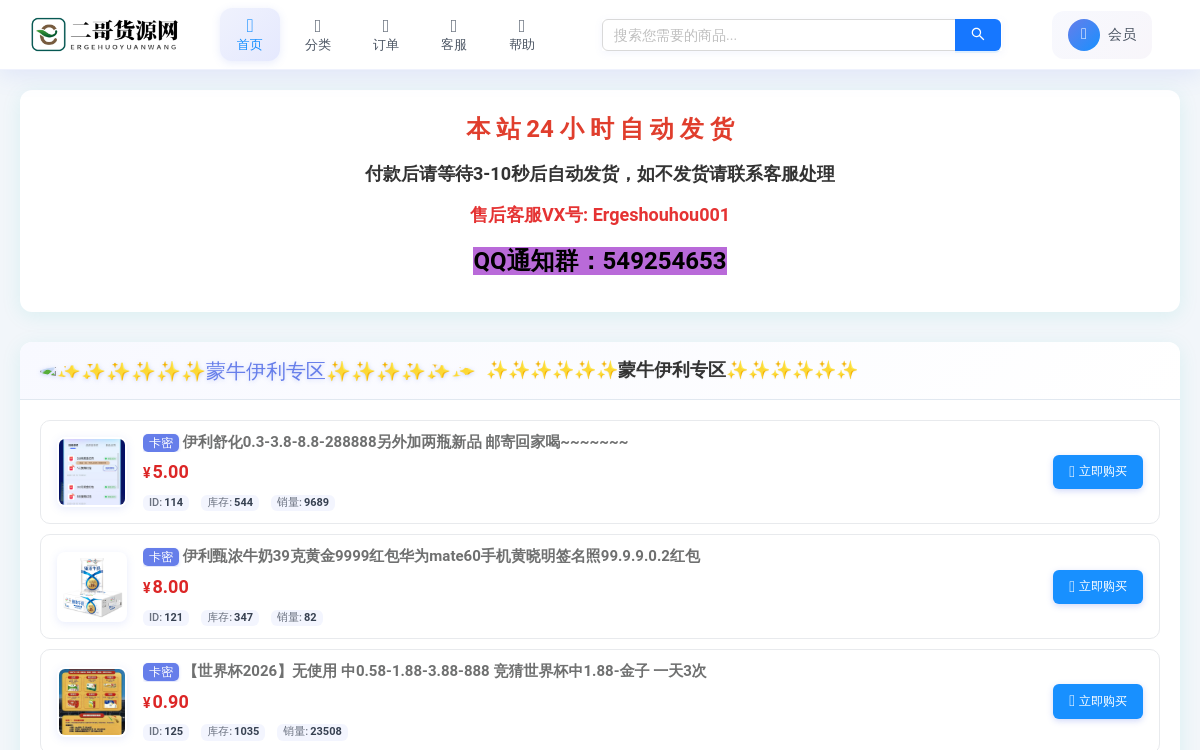
Task: Click the 库存: 347 badge
Action: click(x=230, y=618)
